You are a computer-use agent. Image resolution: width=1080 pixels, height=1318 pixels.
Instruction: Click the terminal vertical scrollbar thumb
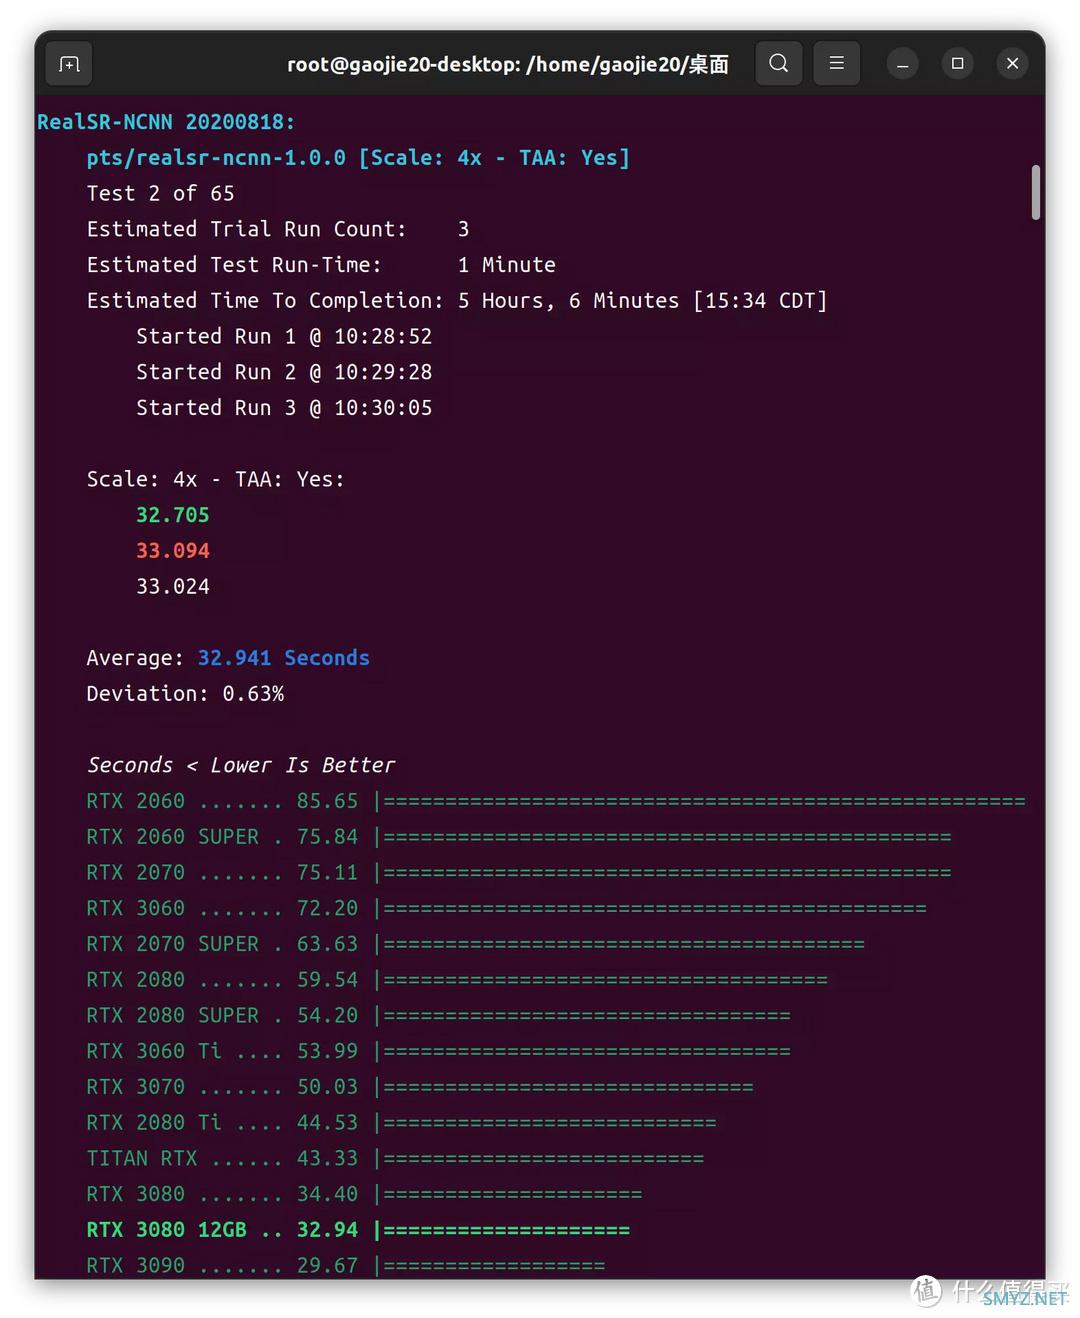[x=1035, y=192]
